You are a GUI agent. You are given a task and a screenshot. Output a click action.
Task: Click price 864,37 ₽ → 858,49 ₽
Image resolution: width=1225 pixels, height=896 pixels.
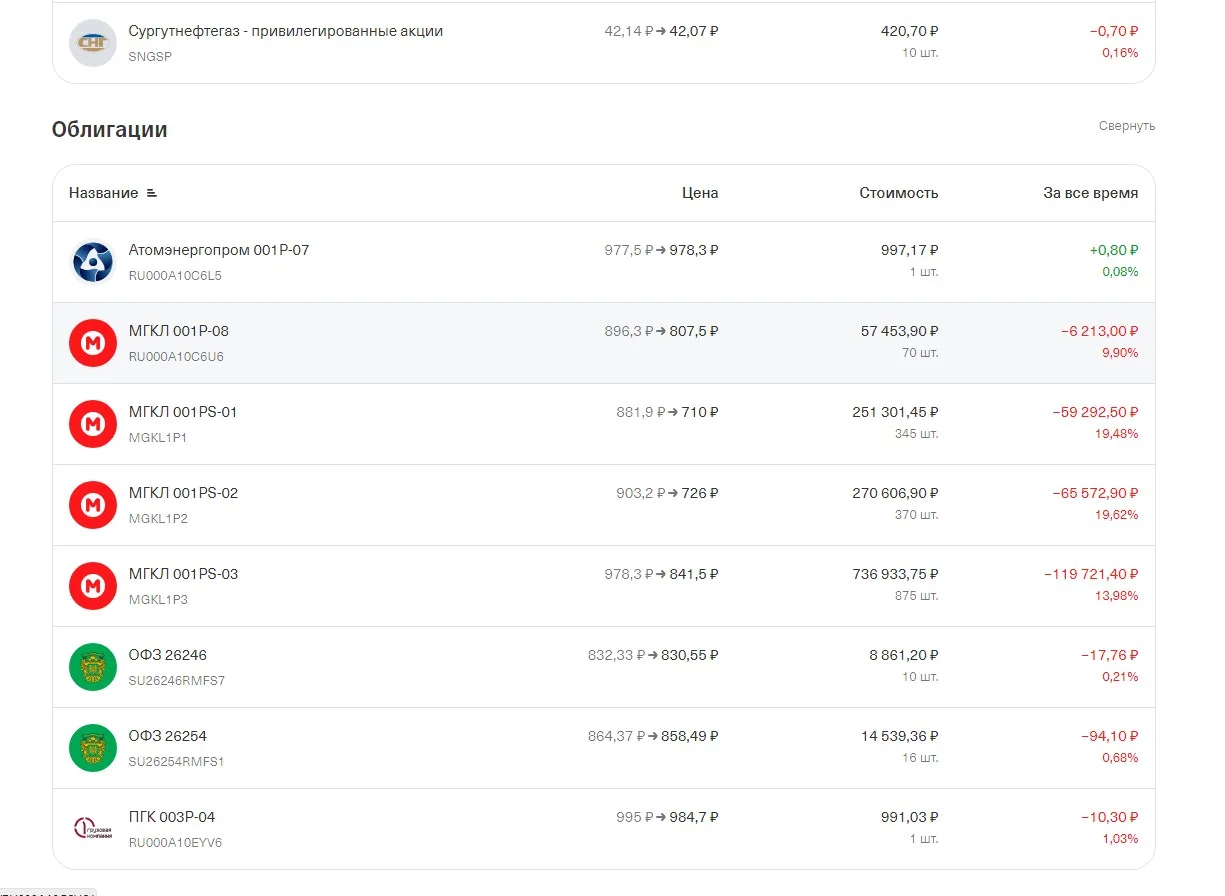coord(653,736)
